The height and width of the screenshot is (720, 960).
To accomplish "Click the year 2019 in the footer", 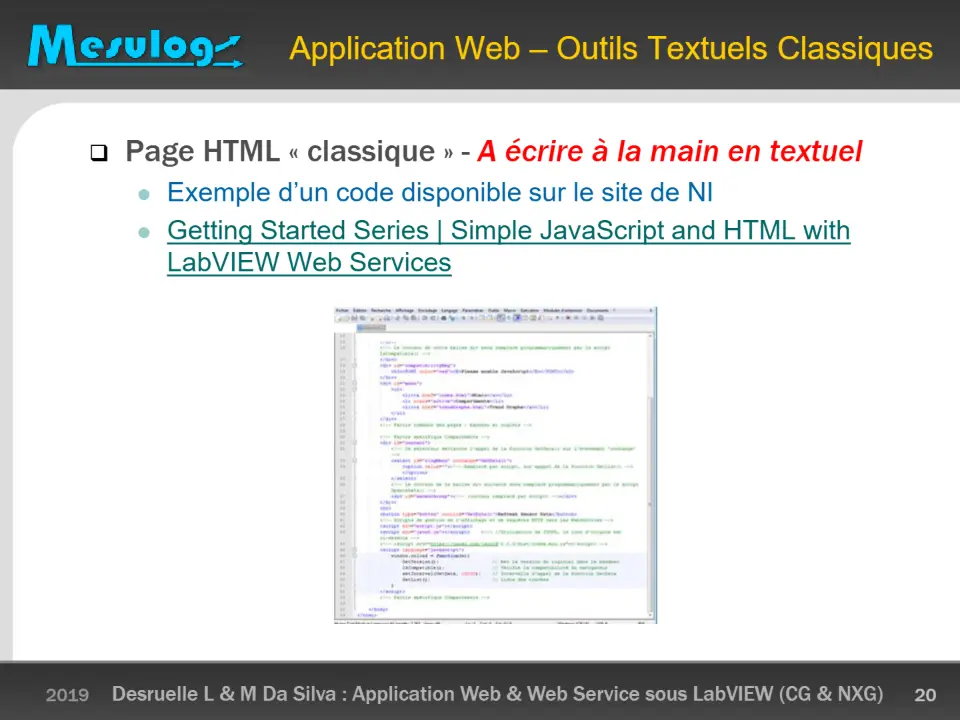I will 67,695.
